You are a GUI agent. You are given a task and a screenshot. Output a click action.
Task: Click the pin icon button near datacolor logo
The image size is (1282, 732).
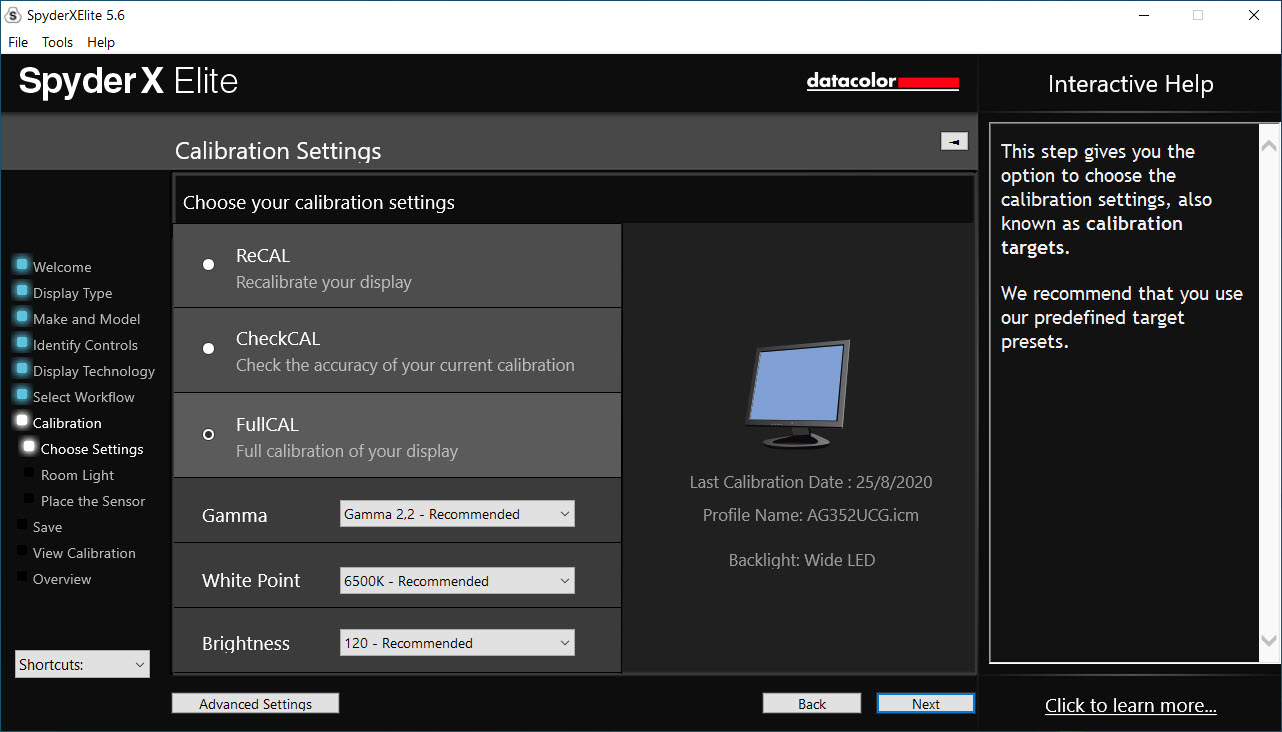954,142
